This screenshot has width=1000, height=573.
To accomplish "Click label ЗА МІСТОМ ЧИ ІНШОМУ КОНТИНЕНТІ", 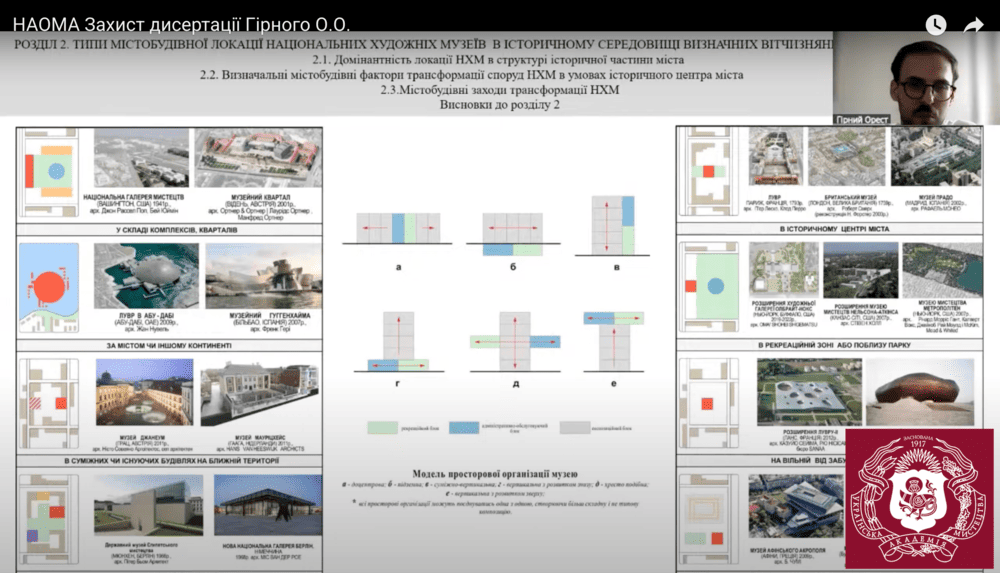I will [169, 346].
